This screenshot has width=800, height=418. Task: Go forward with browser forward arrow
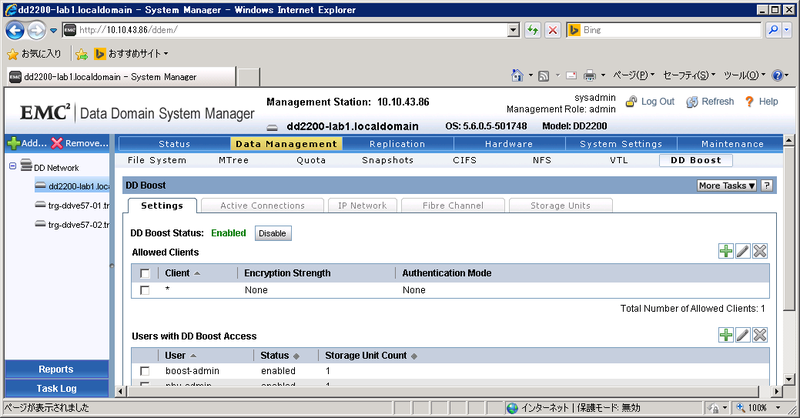36,30
